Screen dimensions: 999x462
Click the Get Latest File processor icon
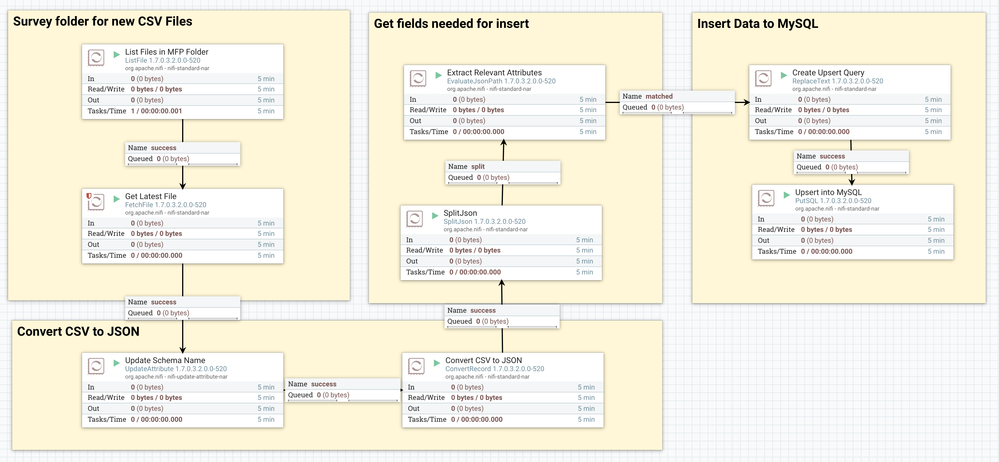coord(97,201)
